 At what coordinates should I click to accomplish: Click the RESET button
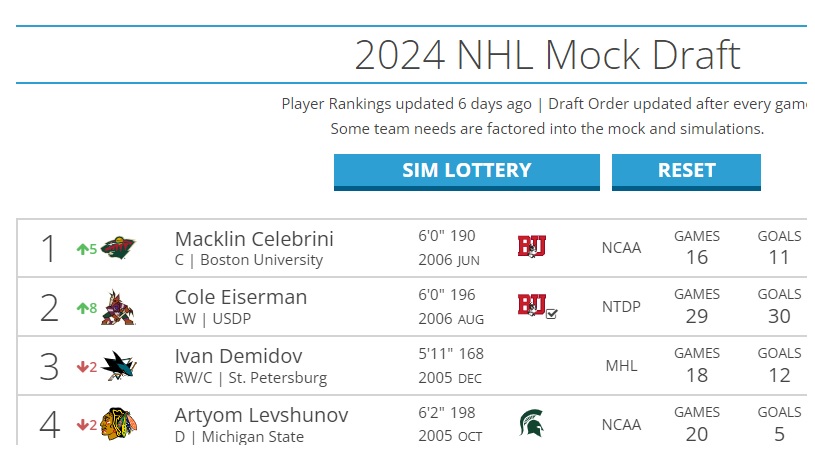point(686,172)
